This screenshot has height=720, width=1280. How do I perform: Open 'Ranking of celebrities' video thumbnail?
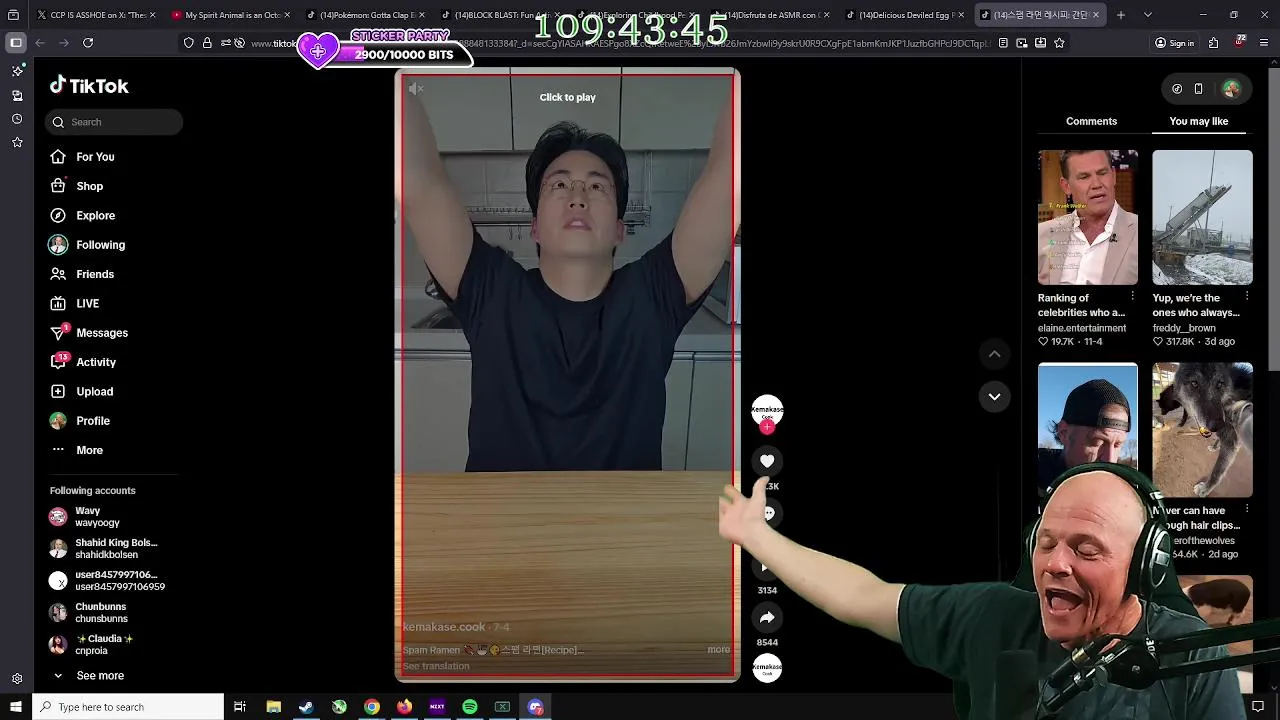(1087, 217)
